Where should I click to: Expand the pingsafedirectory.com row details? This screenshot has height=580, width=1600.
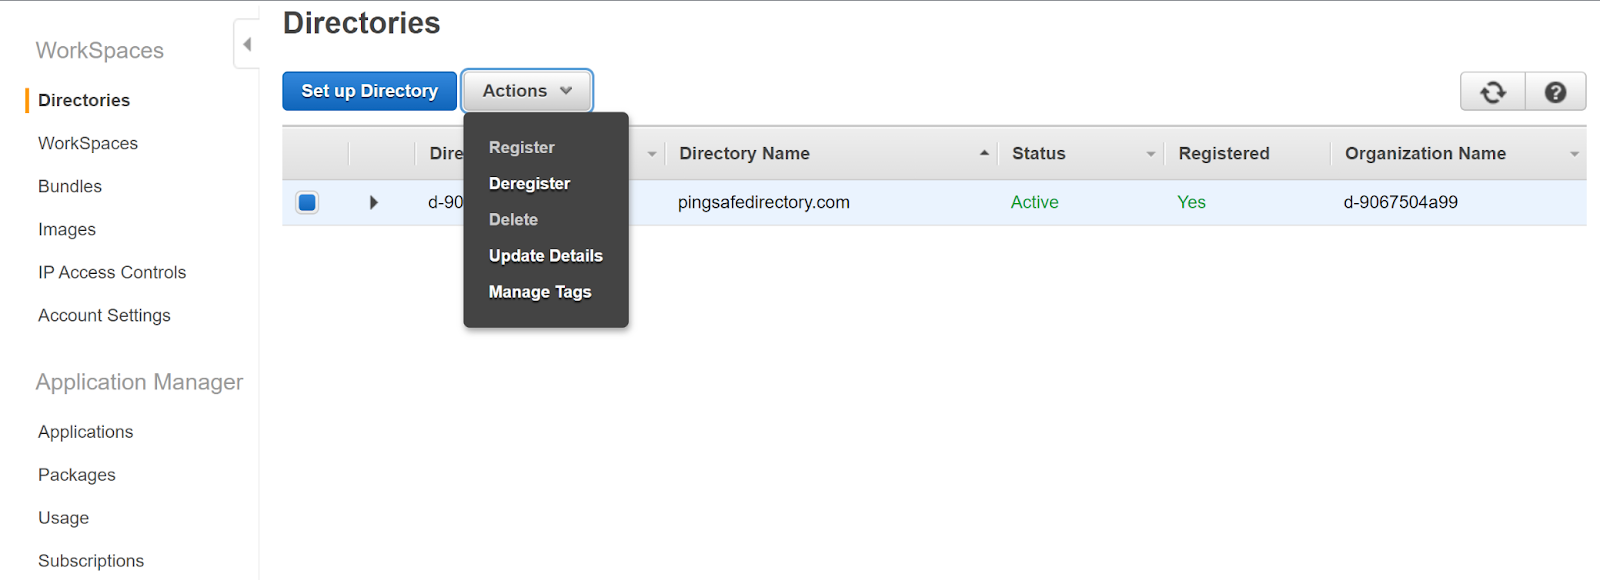point(373,203)
